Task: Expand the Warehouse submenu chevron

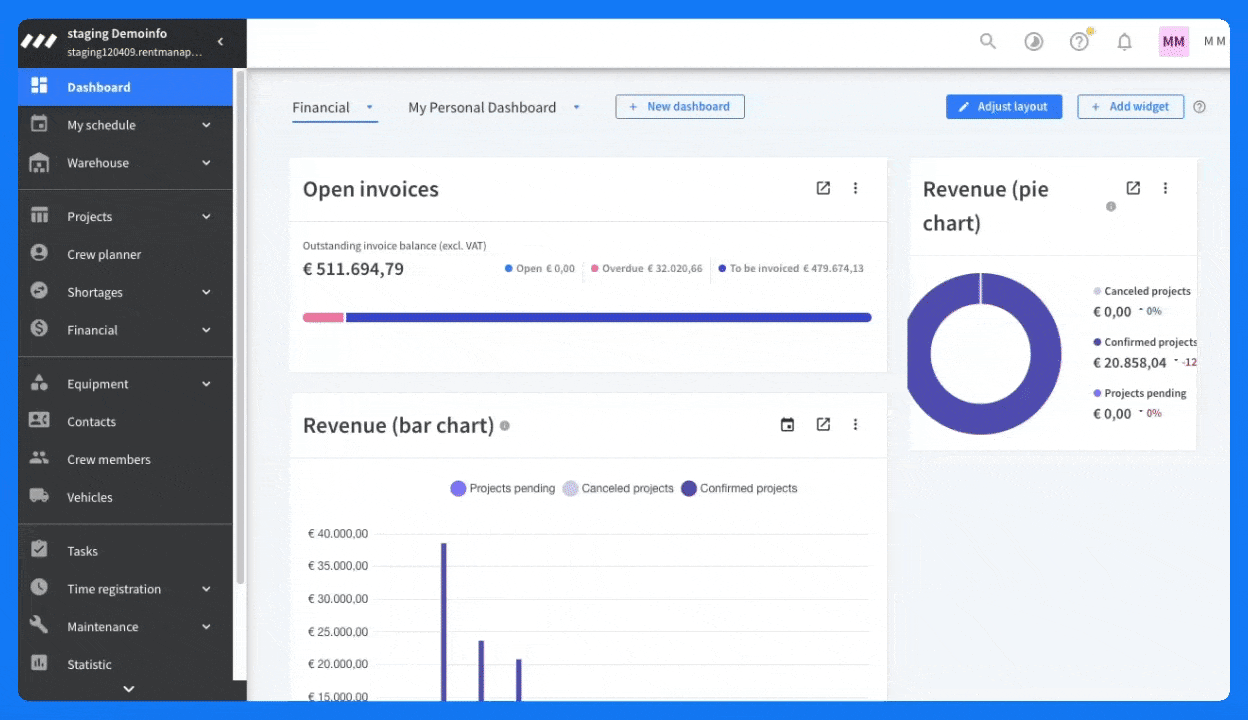Action: 206,163
